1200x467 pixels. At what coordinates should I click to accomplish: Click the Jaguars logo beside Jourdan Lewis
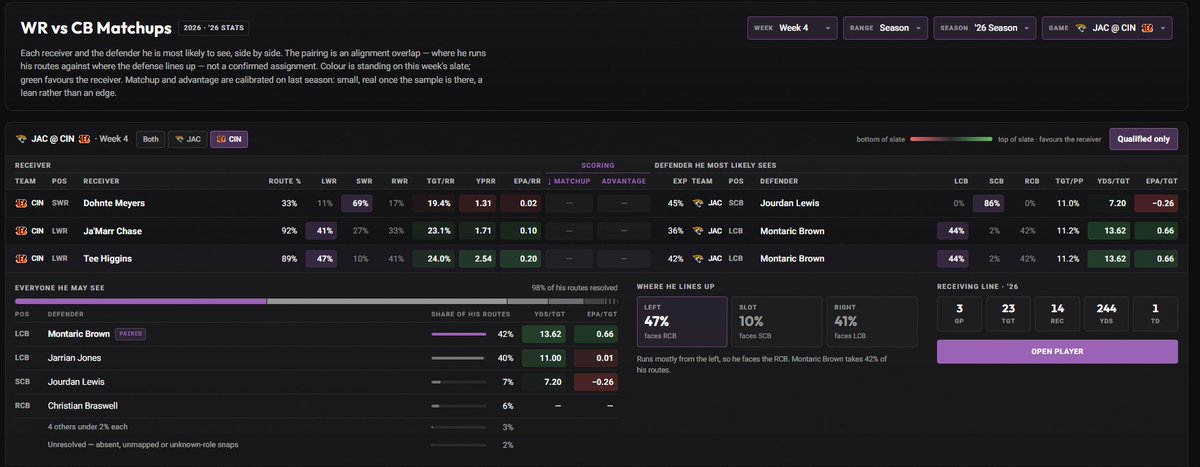point(697,203)
